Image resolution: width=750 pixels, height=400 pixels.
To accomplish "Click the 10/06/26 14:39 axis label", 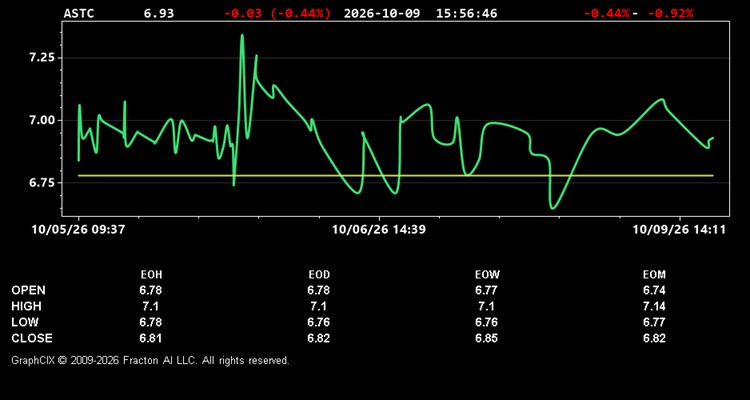I will click(379, 230).
